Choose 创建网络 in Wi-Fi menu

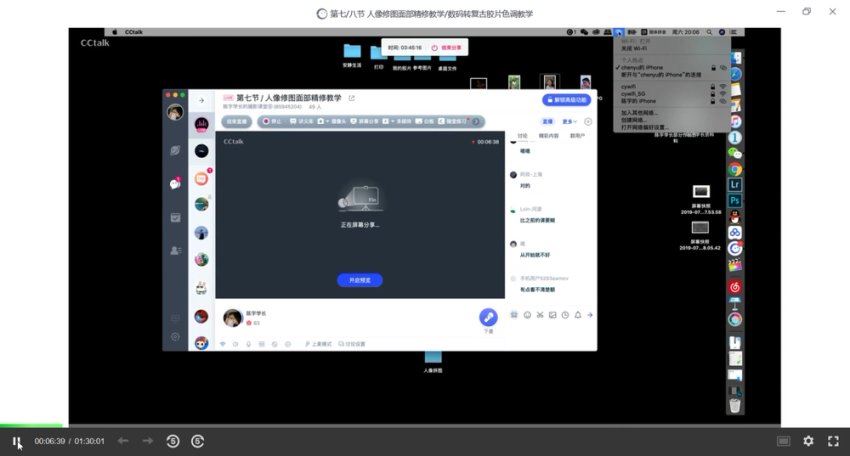click(x=632, y=120)
